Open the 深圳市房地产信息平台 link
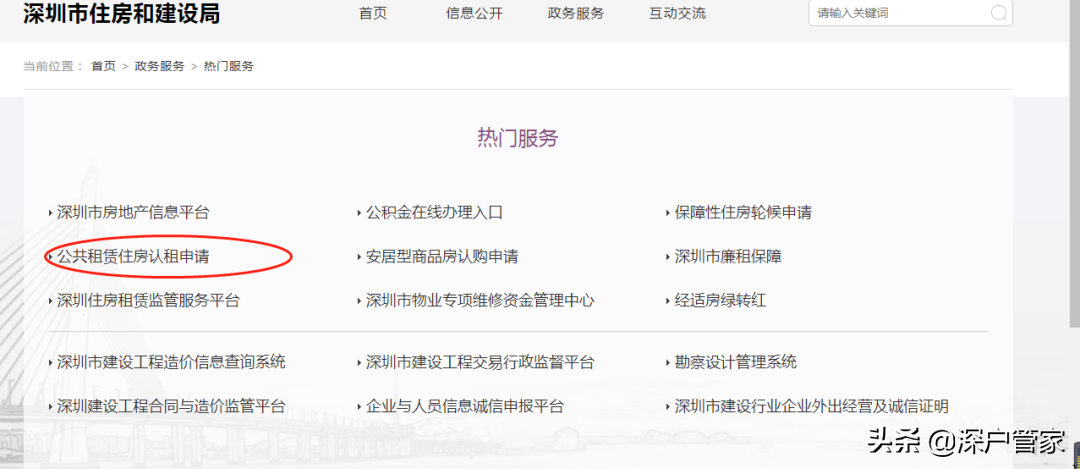Image resolution: width=1080 pixels, height=469 pixels. click(x=133, y=212)
